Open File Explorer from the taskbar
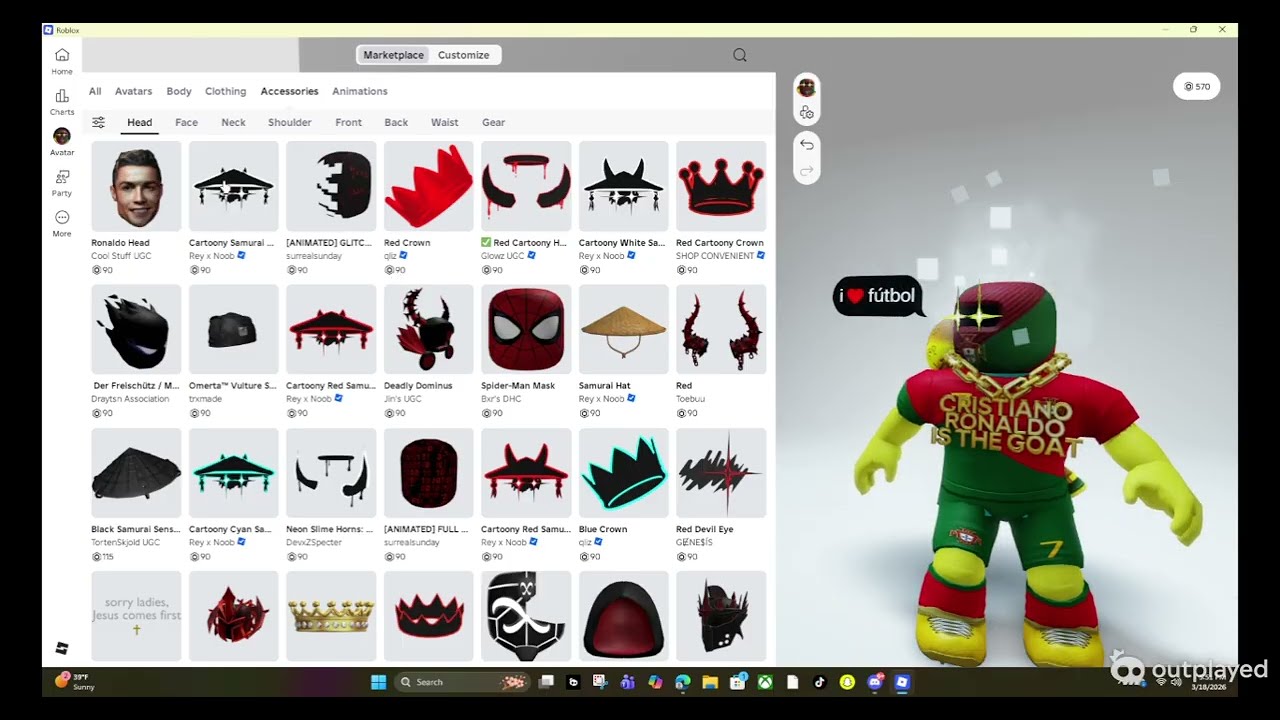Image resolution: width=1280 pixels, height=720 pixels. click(x=710, y=682)
